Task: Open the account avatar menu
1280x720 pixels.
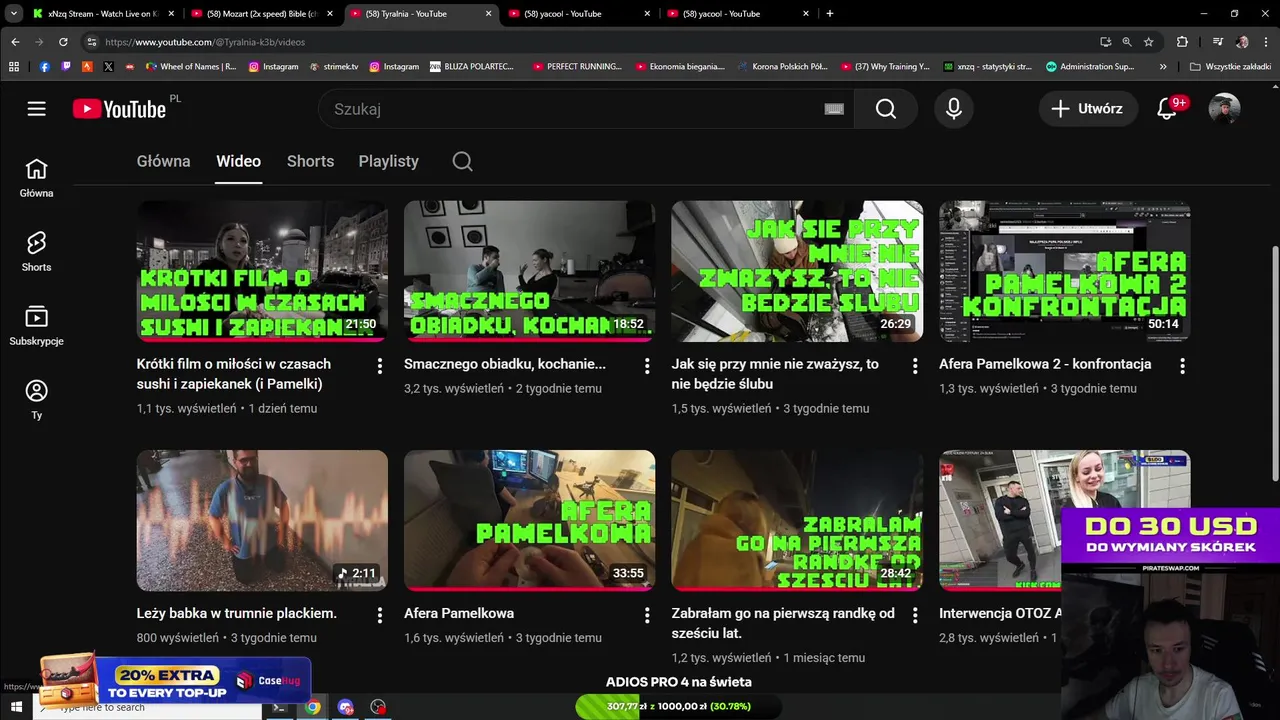Action: (1224, 109)
